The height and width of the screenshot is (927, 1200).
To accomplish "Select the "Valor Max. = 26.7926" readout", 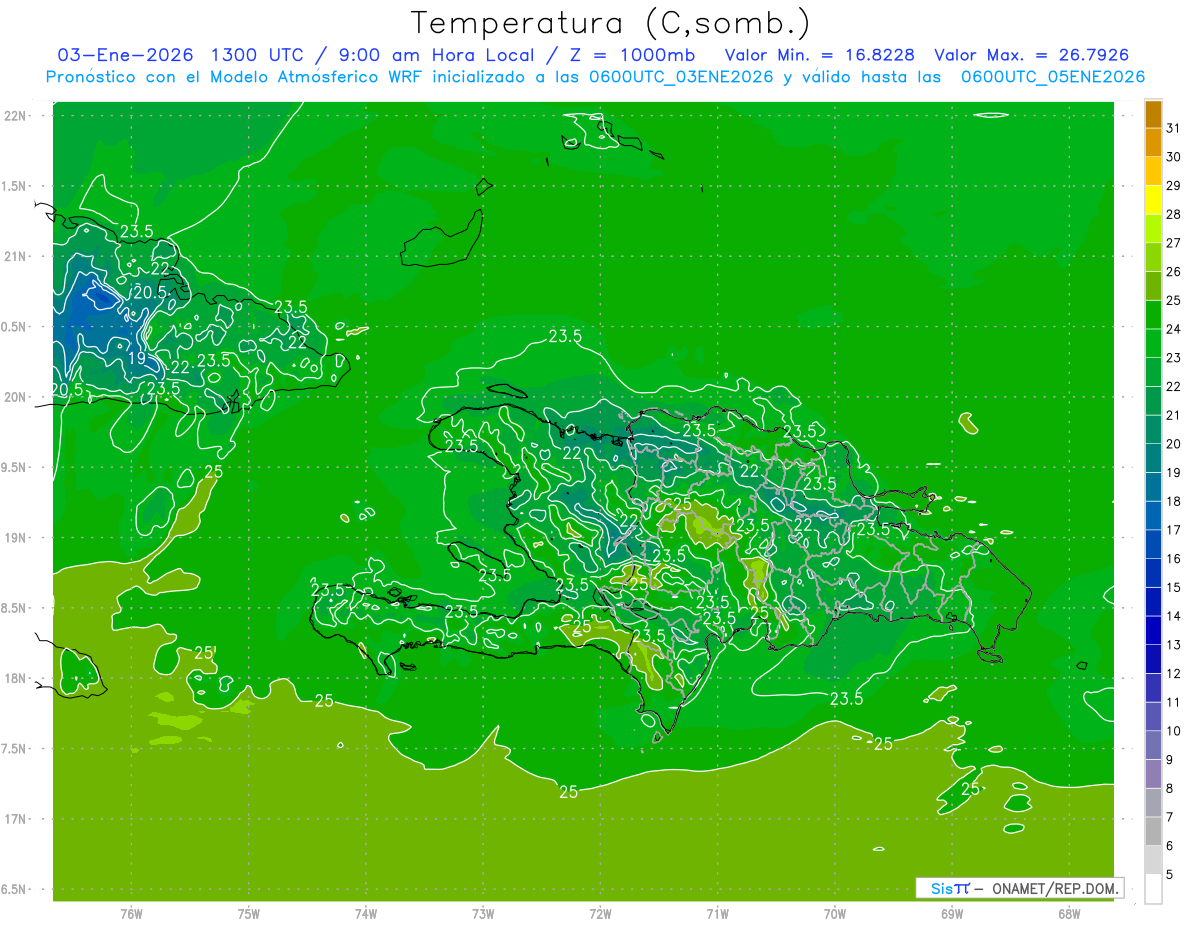I will pos(1032,55).
